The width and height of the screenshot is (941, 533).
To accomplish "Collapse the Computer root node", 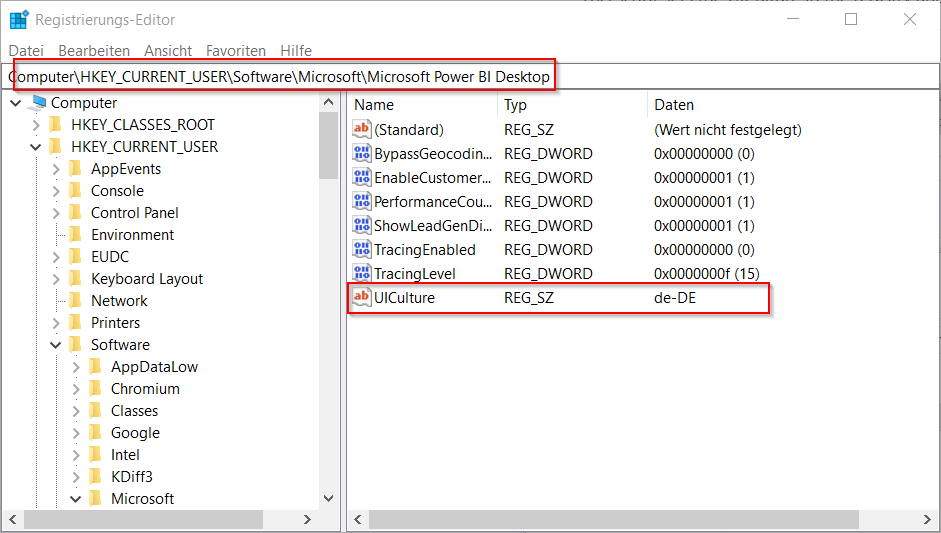I will pyautogui.click(x=16, y=103).
